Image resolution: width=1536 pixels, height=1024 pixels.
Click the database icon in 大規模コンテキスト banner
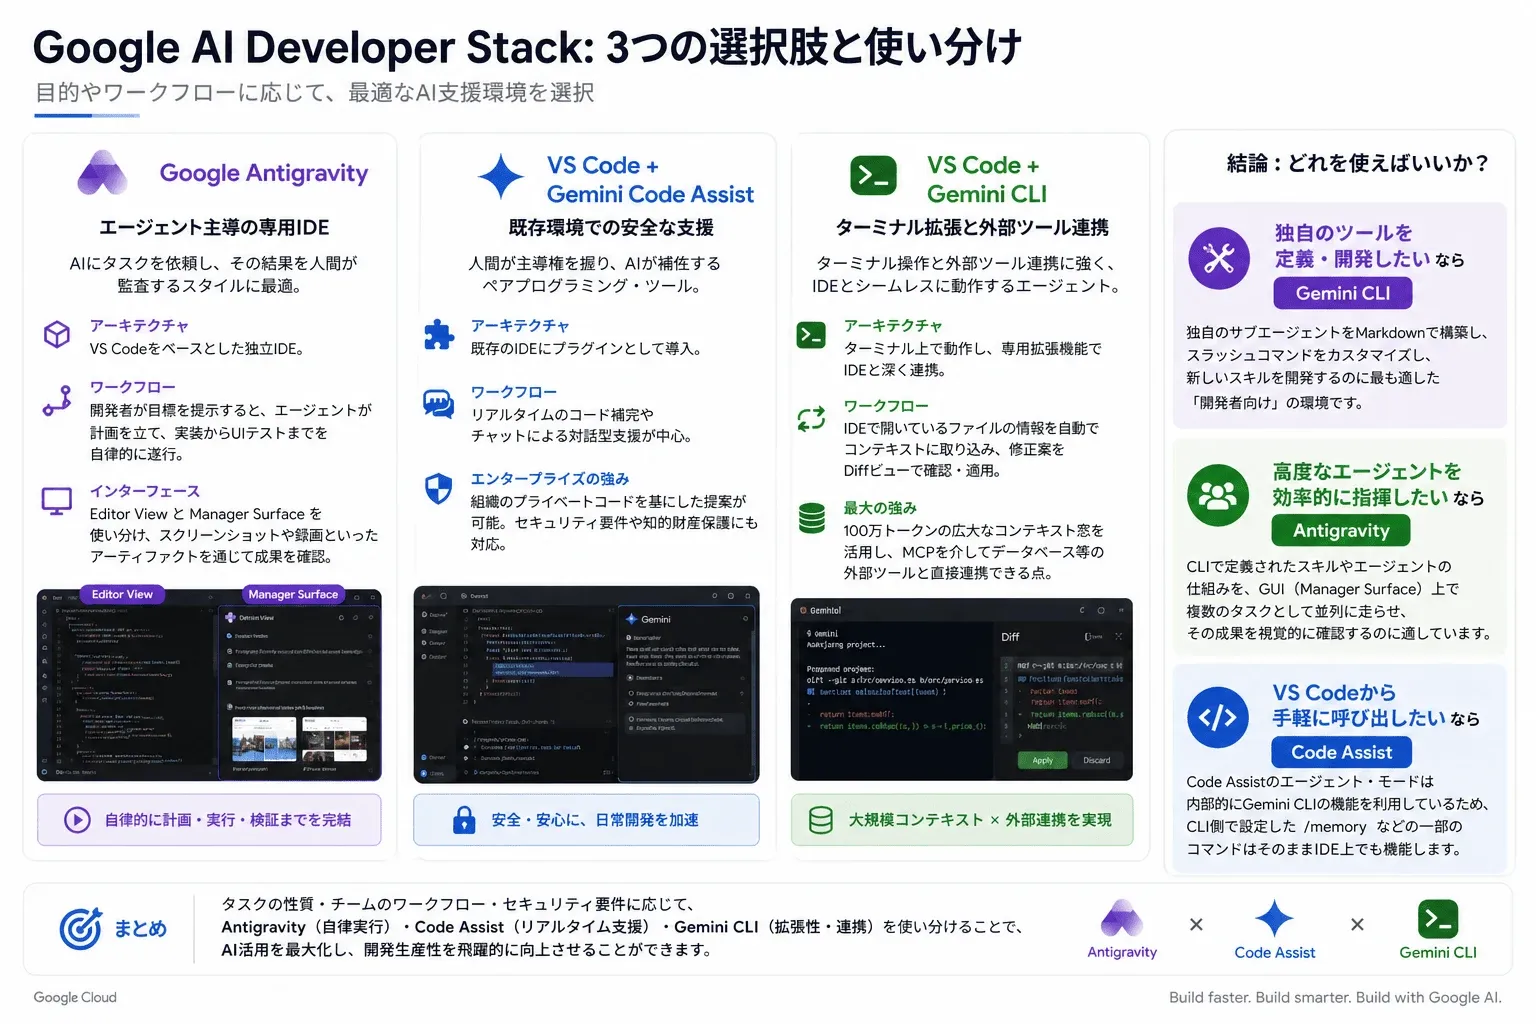(x=821, y=820)
